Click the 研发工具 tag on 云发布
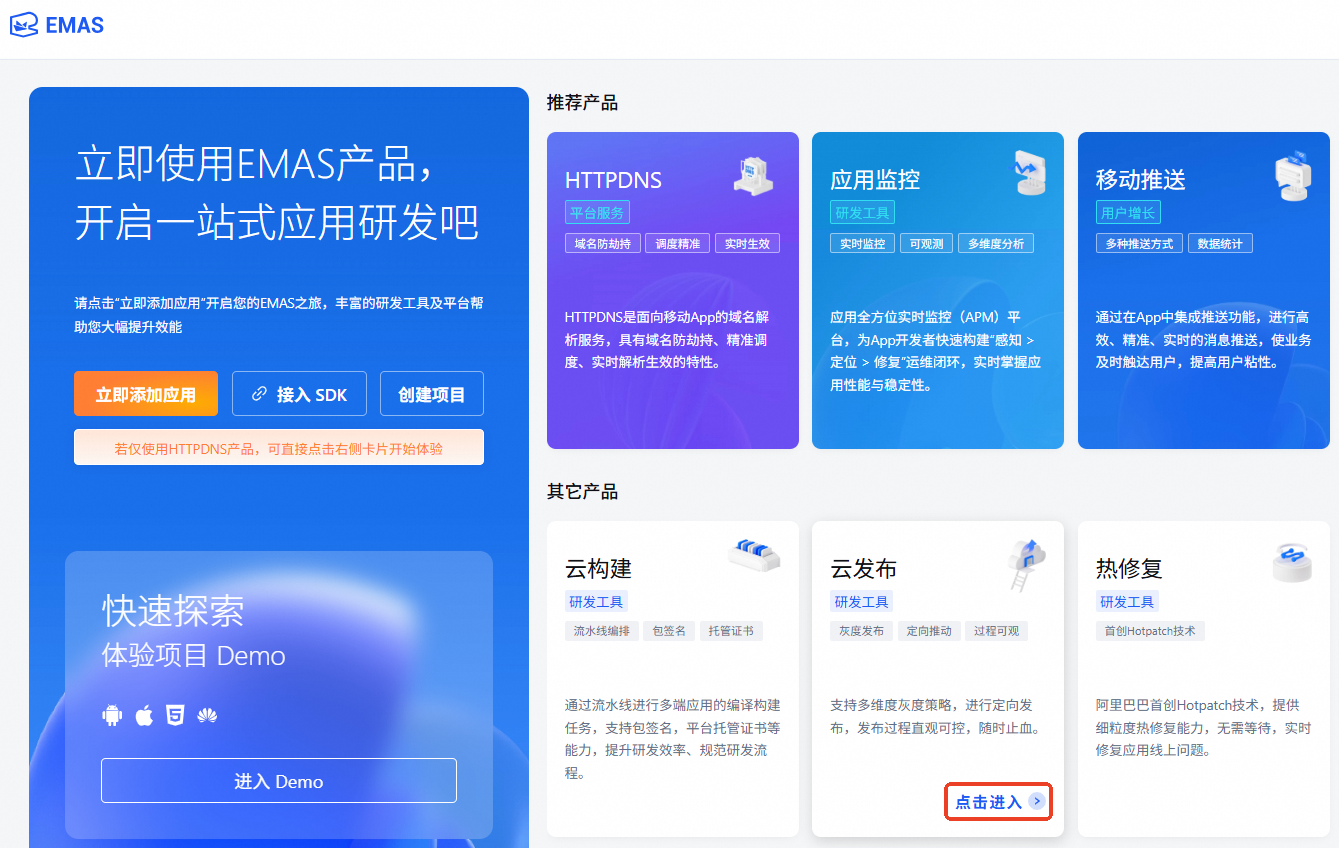The height and width of the screenshot is (848, 1339). click(x=861, y=601)
